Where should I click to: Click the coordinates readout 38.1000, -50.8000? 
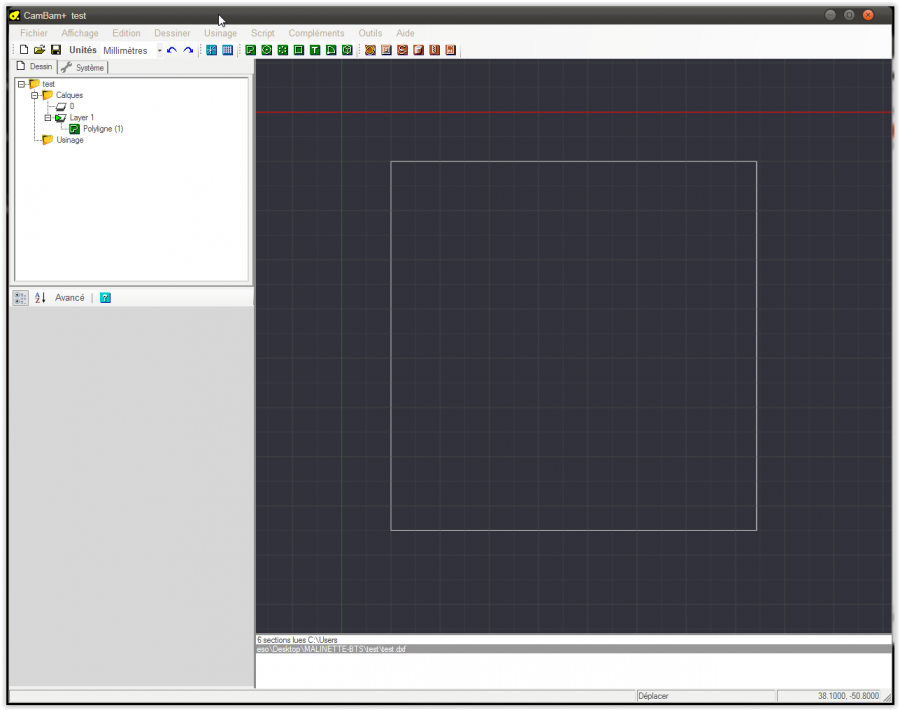(848, 696)
